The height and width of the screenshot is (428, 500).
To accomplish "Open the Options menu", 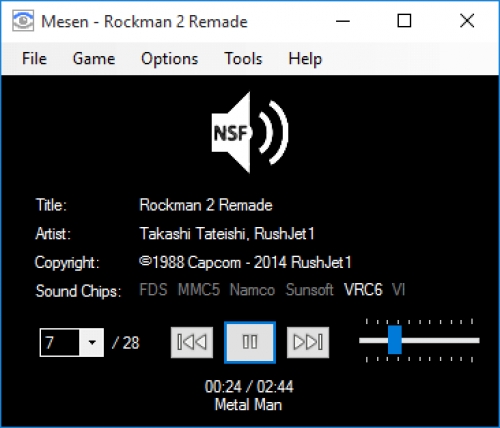I will pyautogui.click(x=169, y=59).
